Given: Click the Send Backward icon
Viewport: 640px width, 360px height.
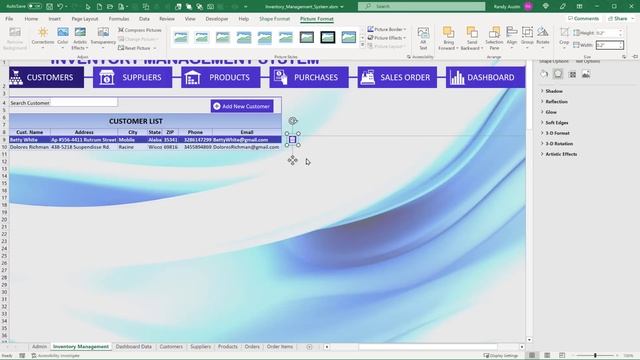Looking at the screenshot, I should pos(472,33).
